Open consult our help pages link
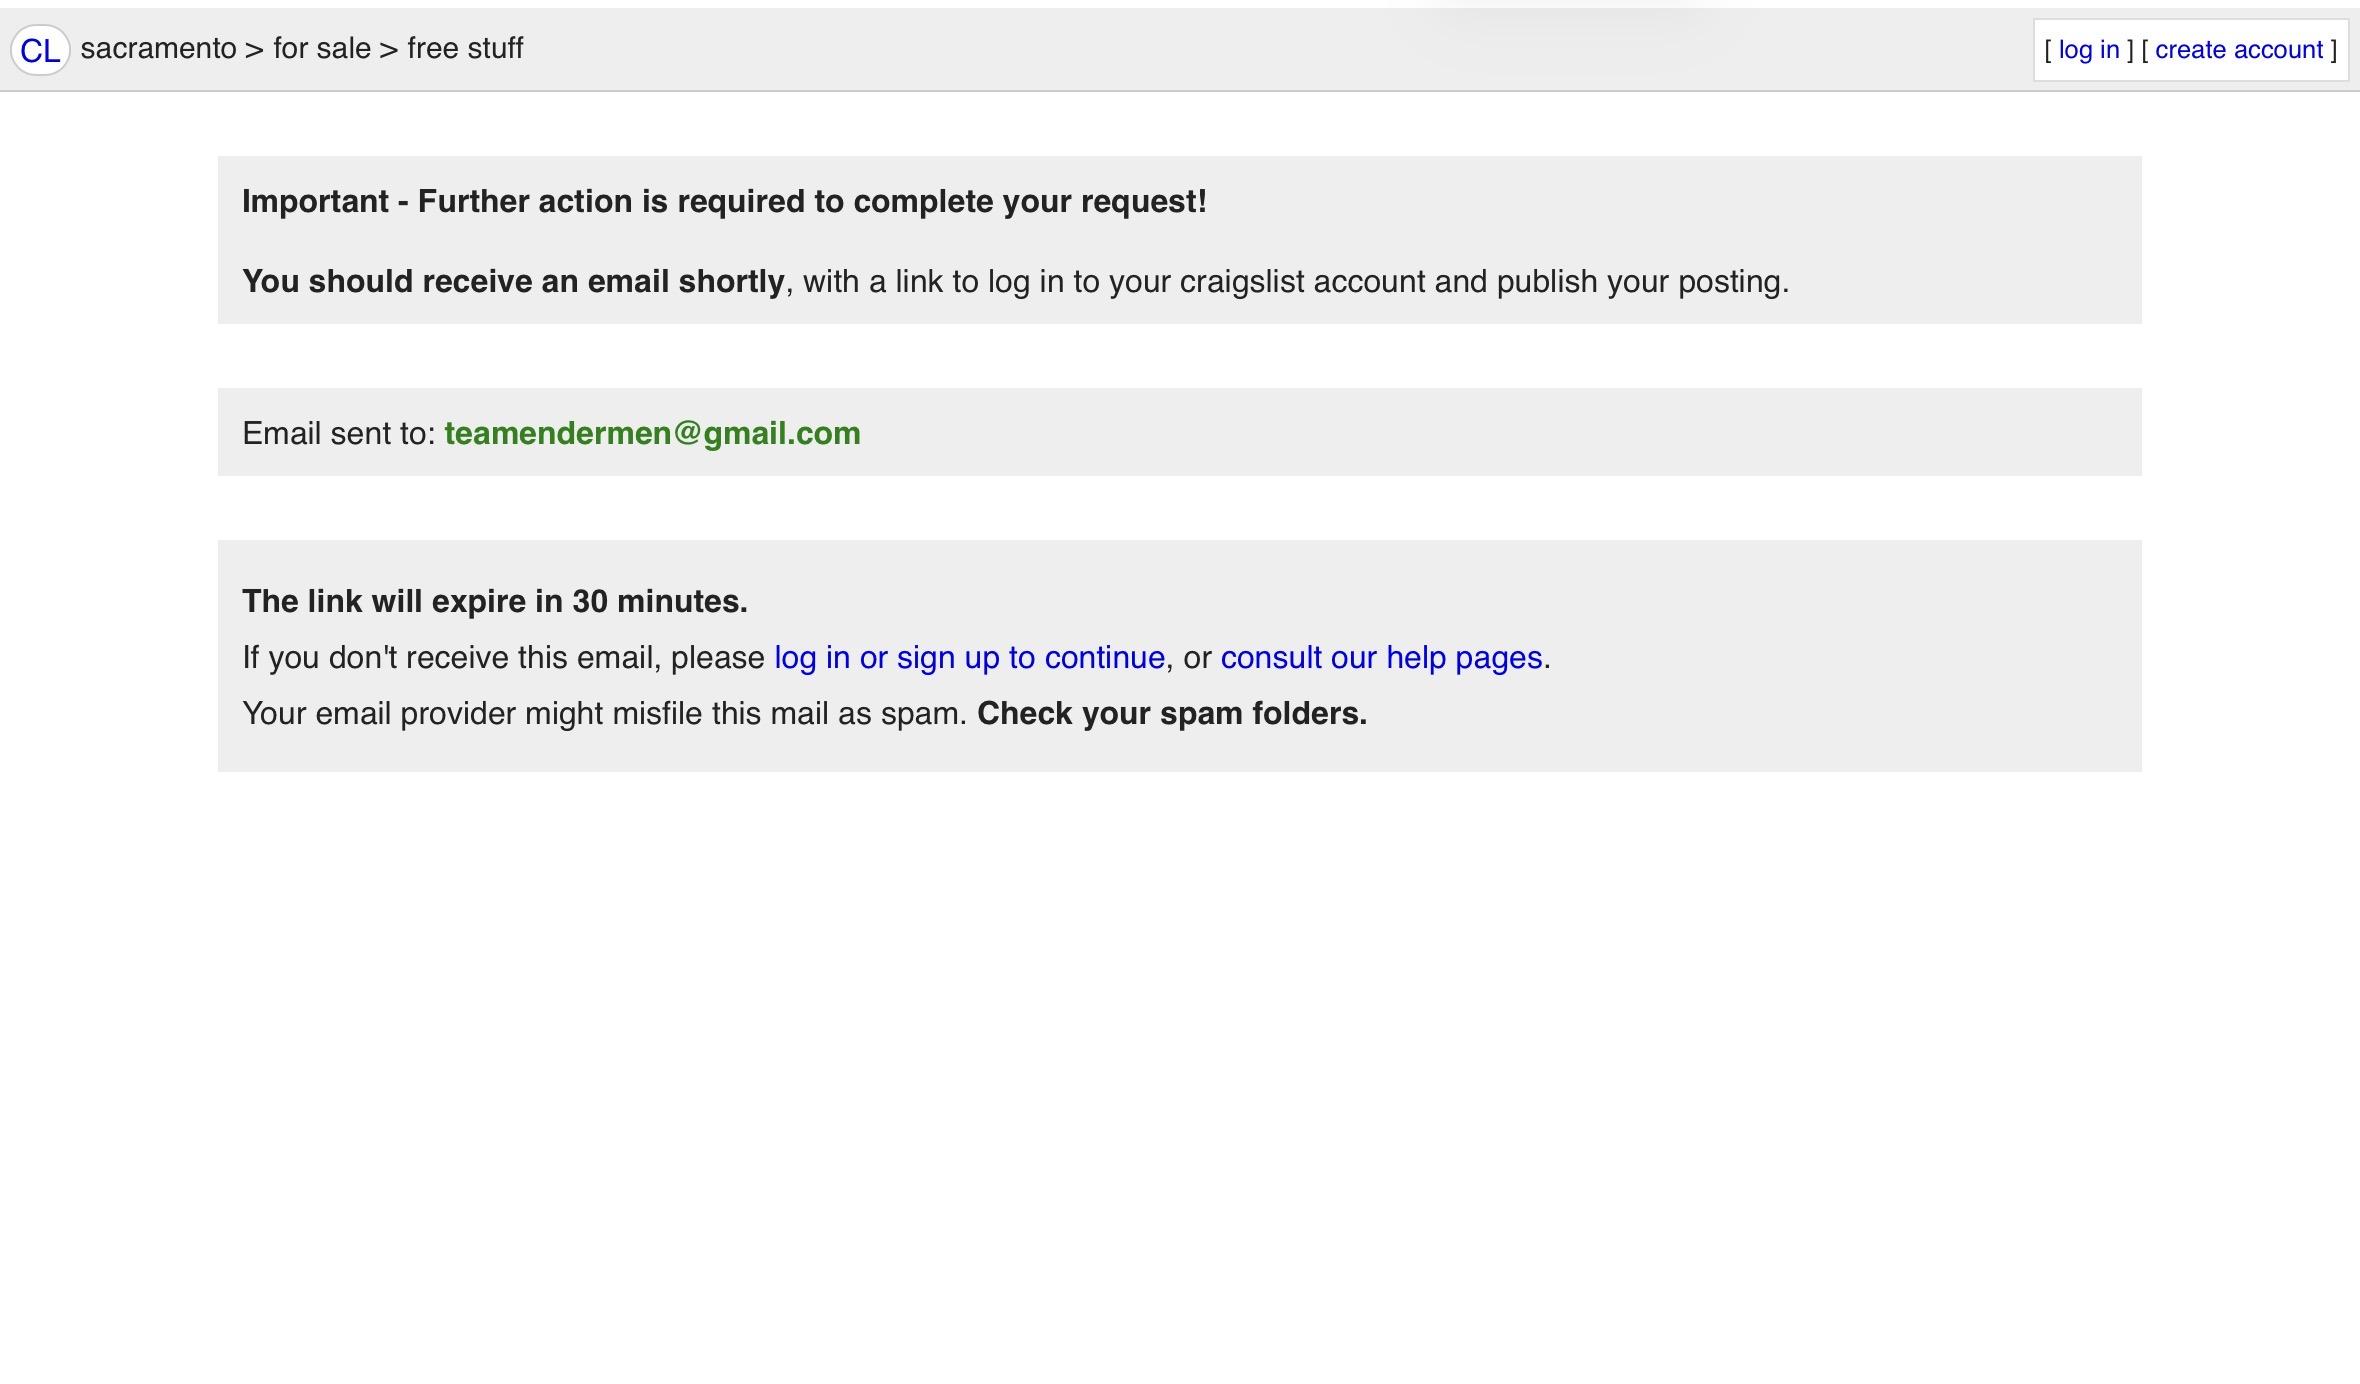Screen dimensions: 2360x1384 [x=1381, y=657]
